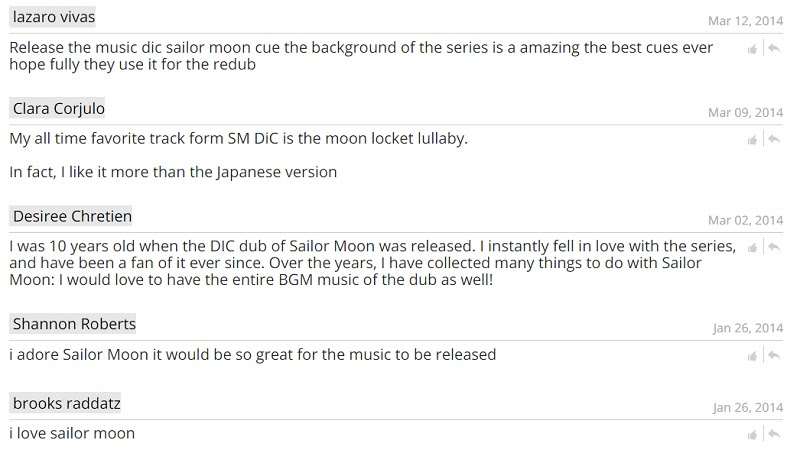Reply to brooks raddatz's comment
This screenshot has width=800, height=453.
[x=774, y=435]
